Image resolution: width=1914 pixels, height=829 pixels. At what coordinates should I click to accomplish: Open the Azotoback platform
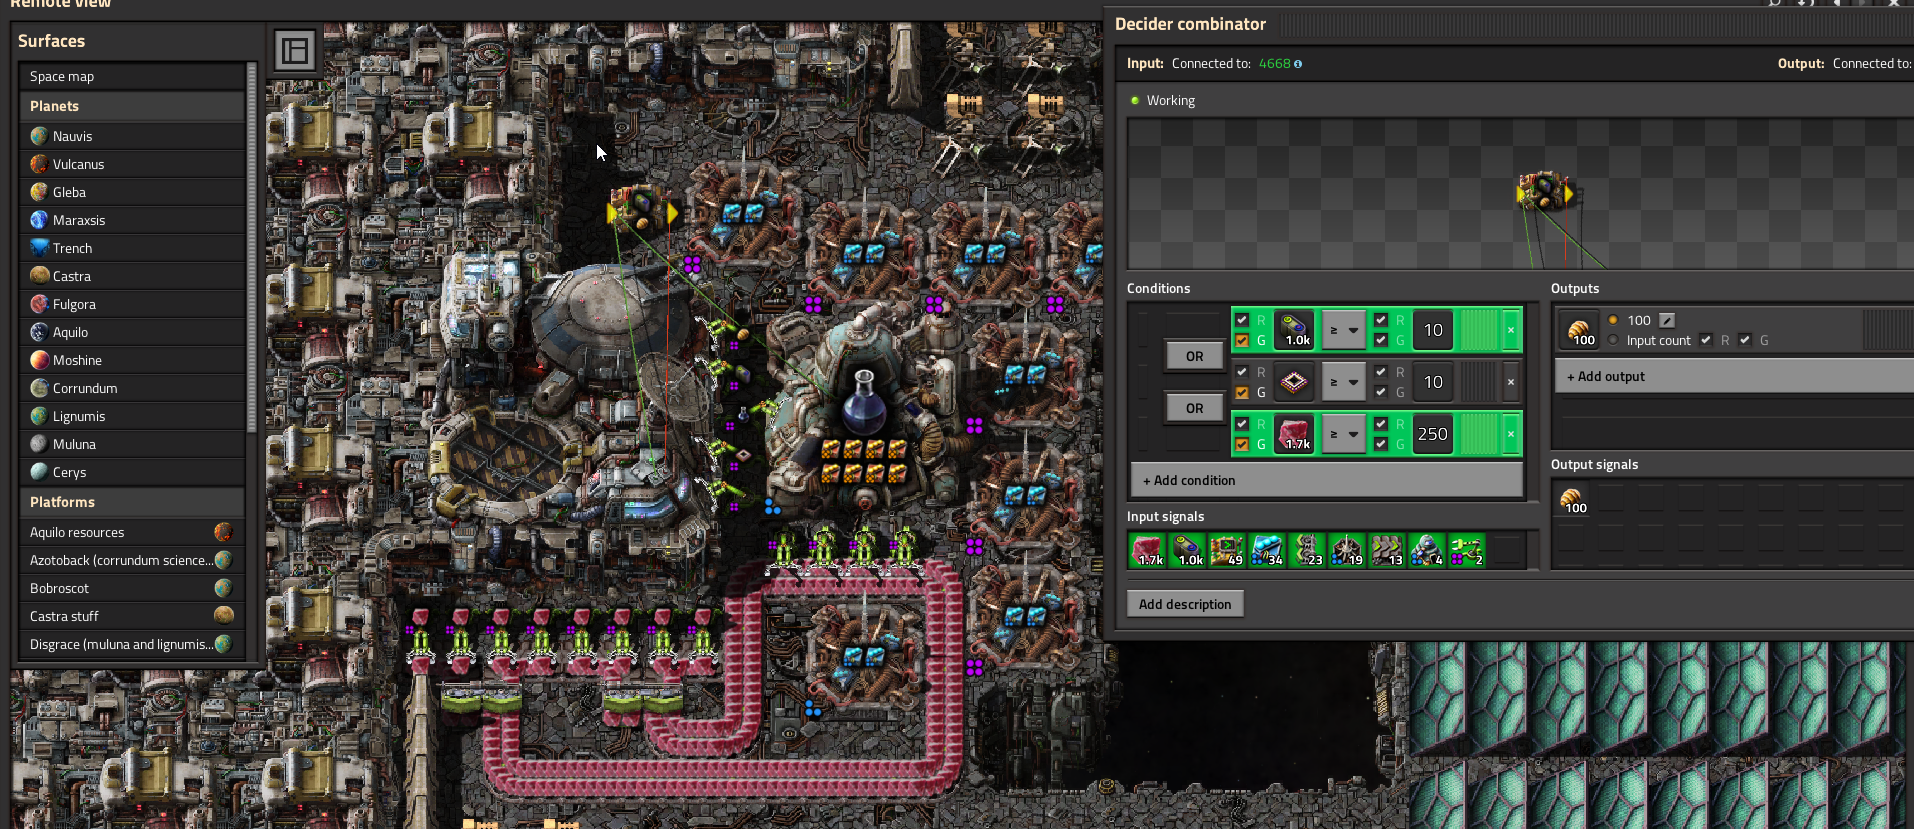tap(132, 560)
